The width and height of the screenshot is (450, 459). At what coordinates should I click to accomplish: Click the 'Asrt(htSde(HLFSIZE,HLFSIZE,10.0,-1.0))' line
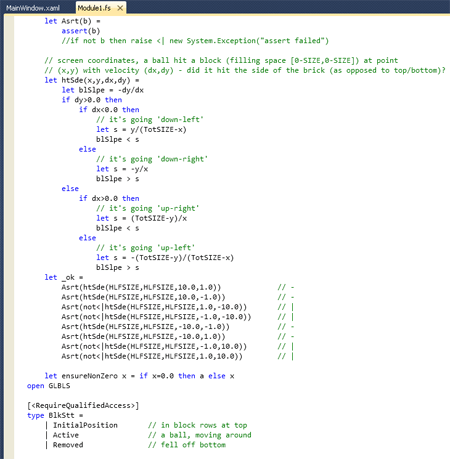(143, 297)
